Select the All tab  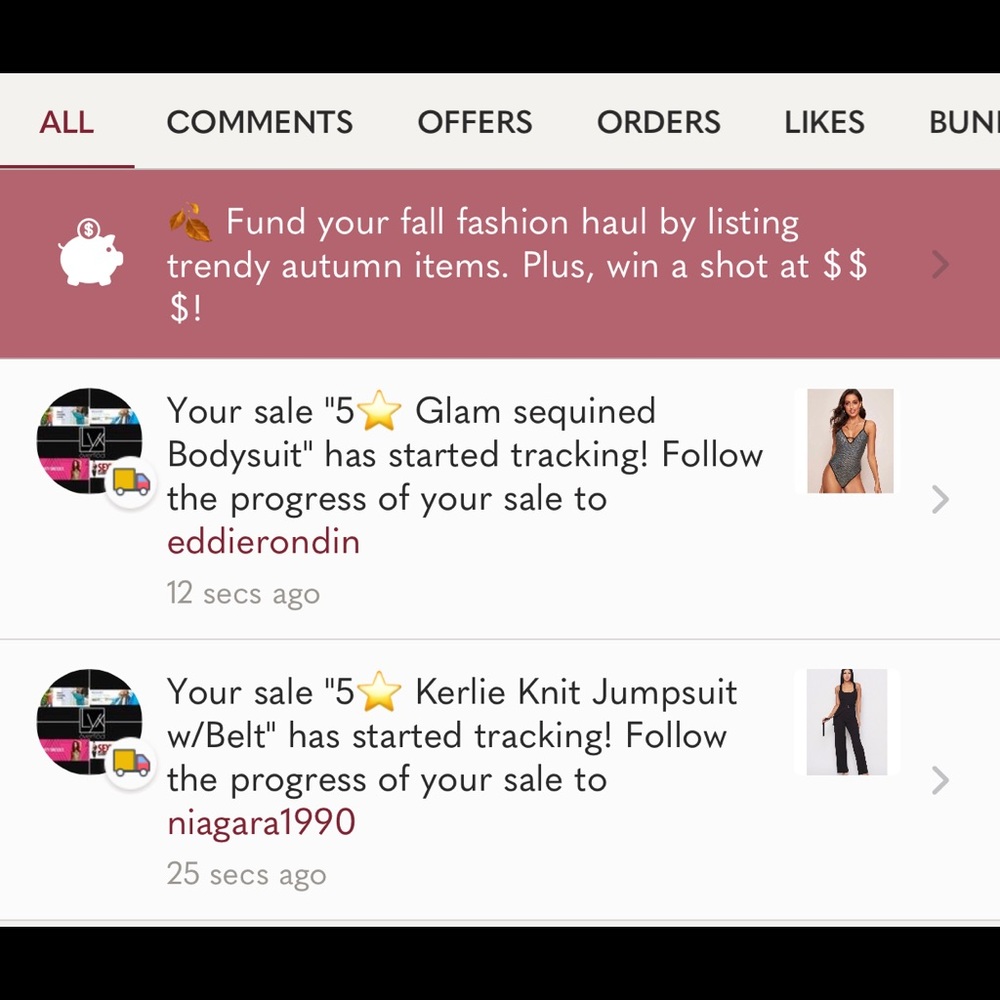[x=66, y=122]
